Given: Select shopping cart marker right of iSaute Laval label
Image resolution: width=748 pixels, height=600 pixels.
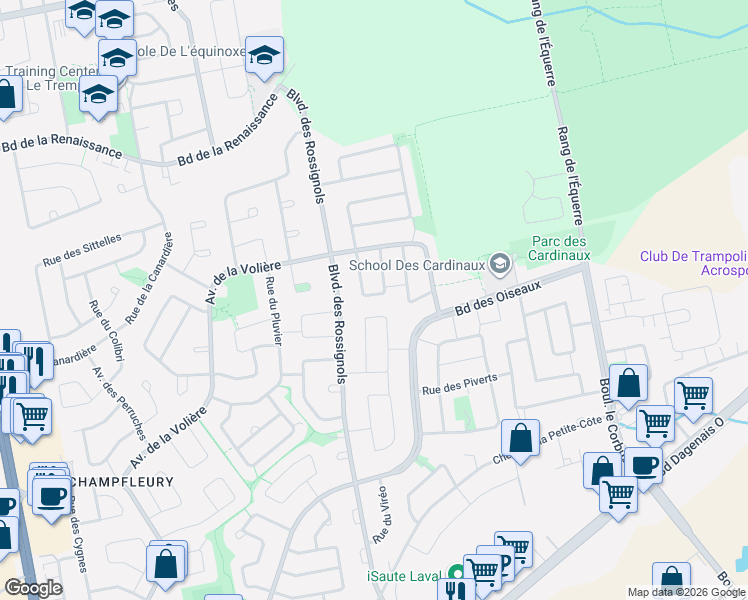Looking at the screenshot, I should click(483, 572).
